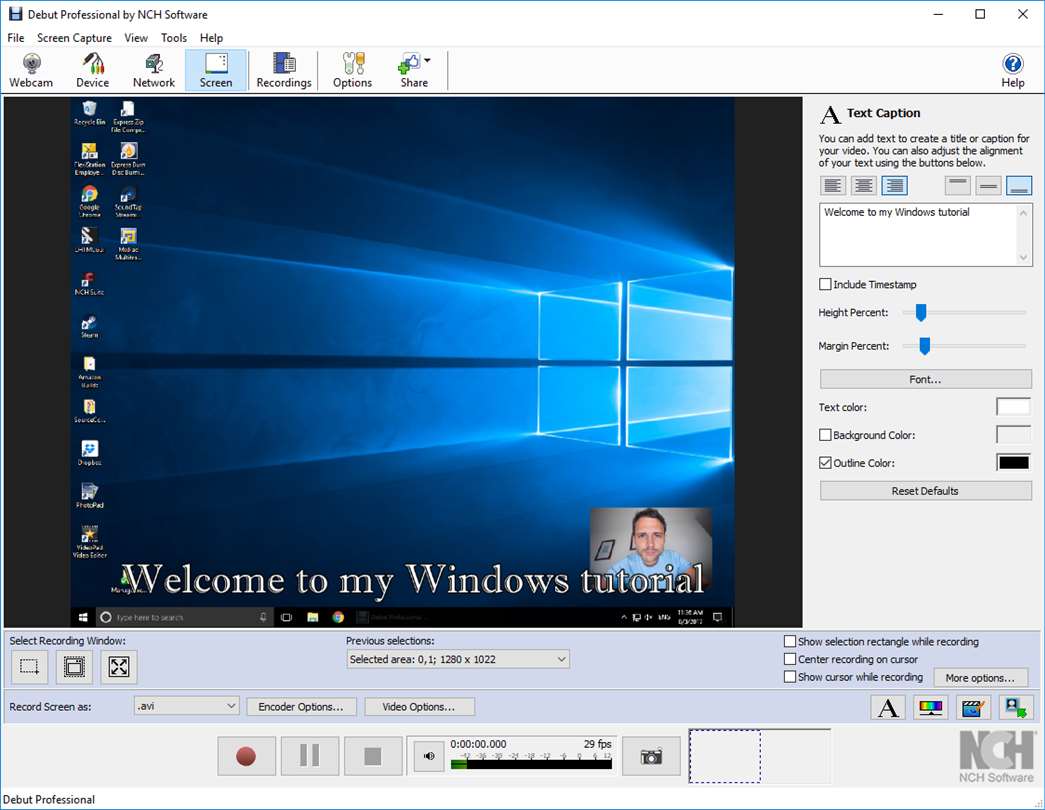1045x810 pixels.
Task: Open the .avi format dropdown
Action: click(x=187, y=706)
